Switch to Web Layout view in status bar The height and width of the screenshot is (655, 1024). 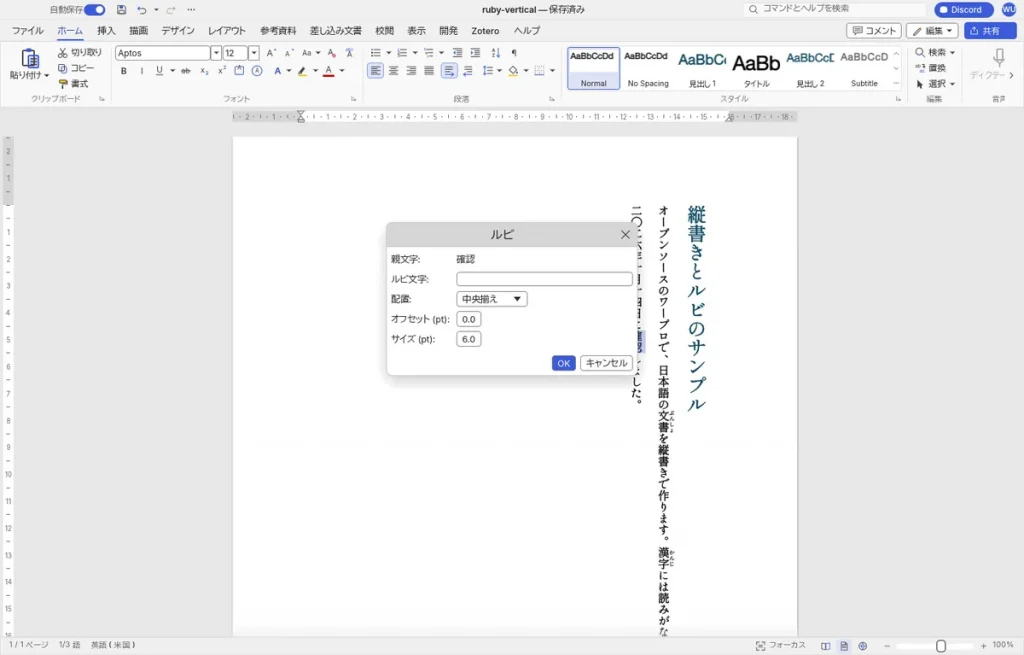[x=863, y=646]
